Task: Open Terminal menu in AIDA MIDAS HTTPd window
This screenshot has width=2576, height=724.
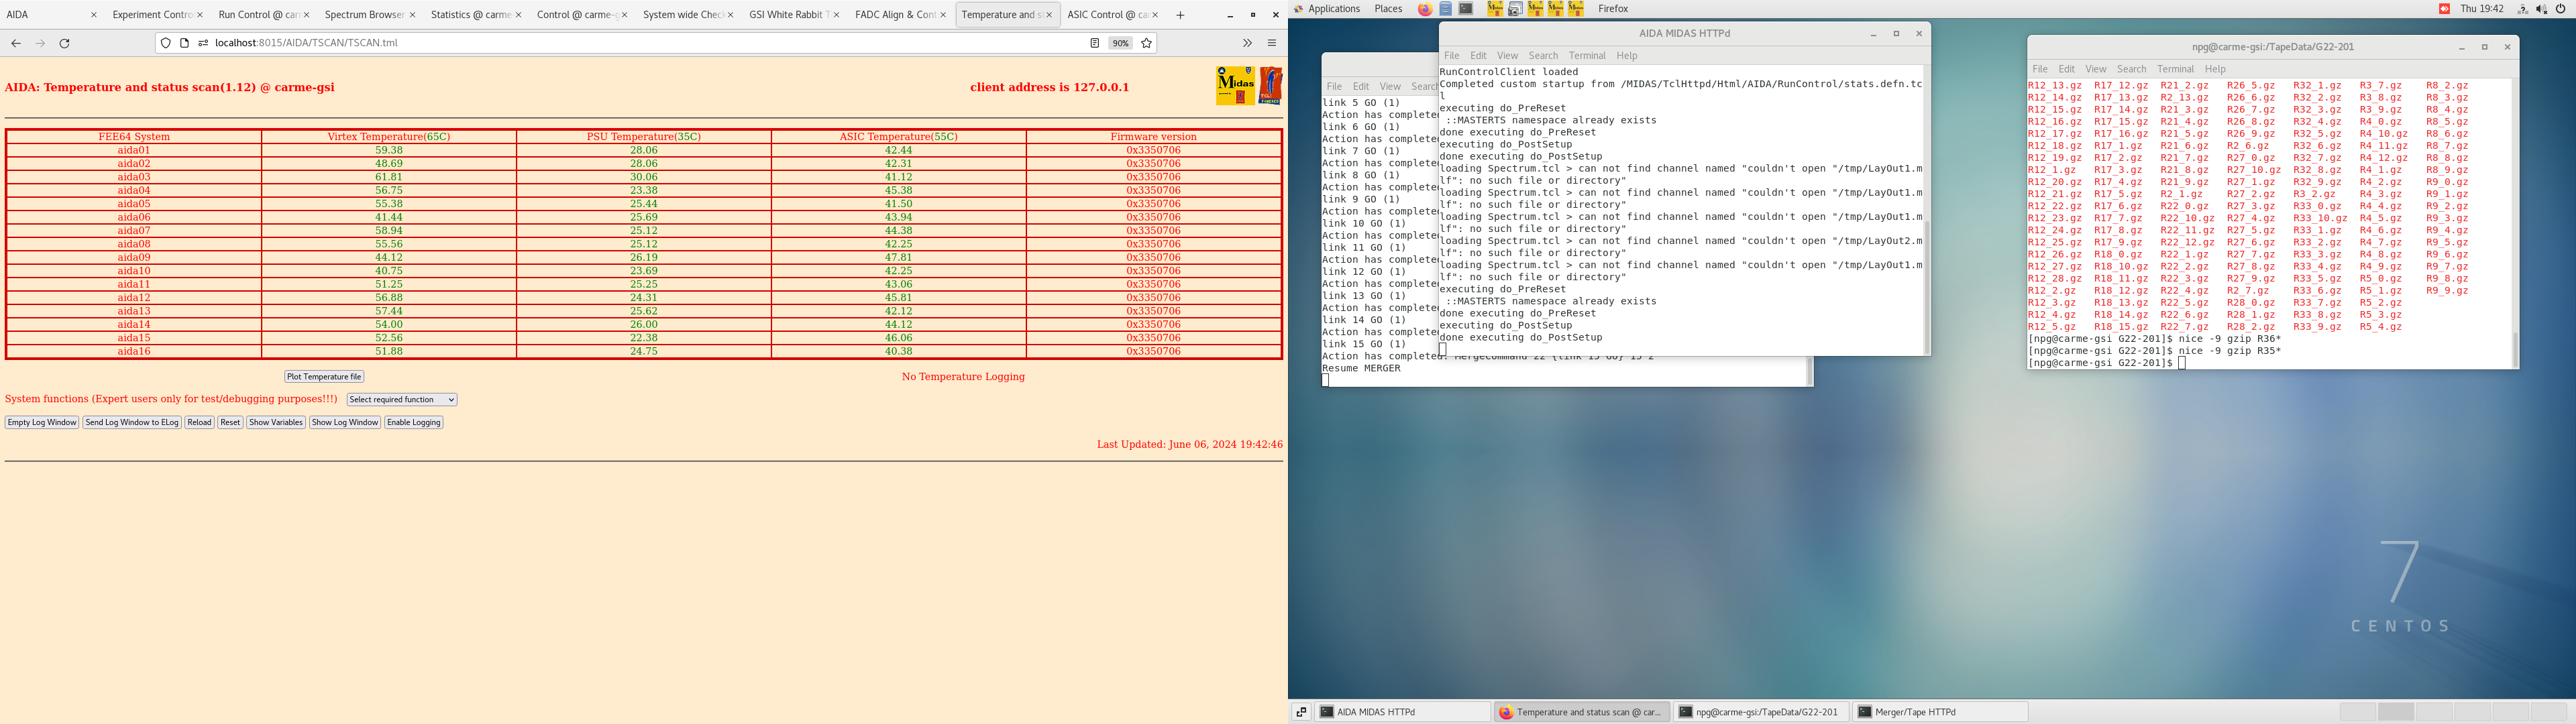Action: pos(1586,56)
